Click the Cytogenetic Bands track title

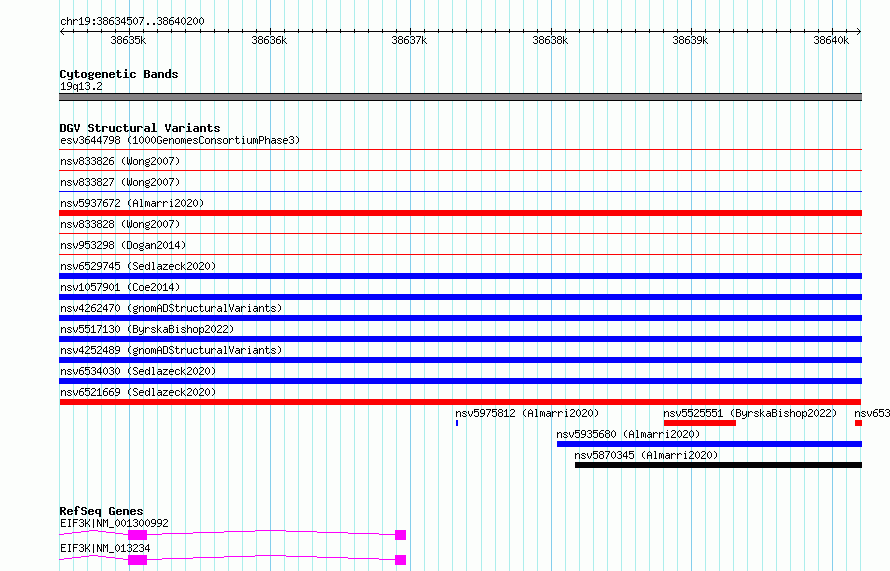point(119,74)
